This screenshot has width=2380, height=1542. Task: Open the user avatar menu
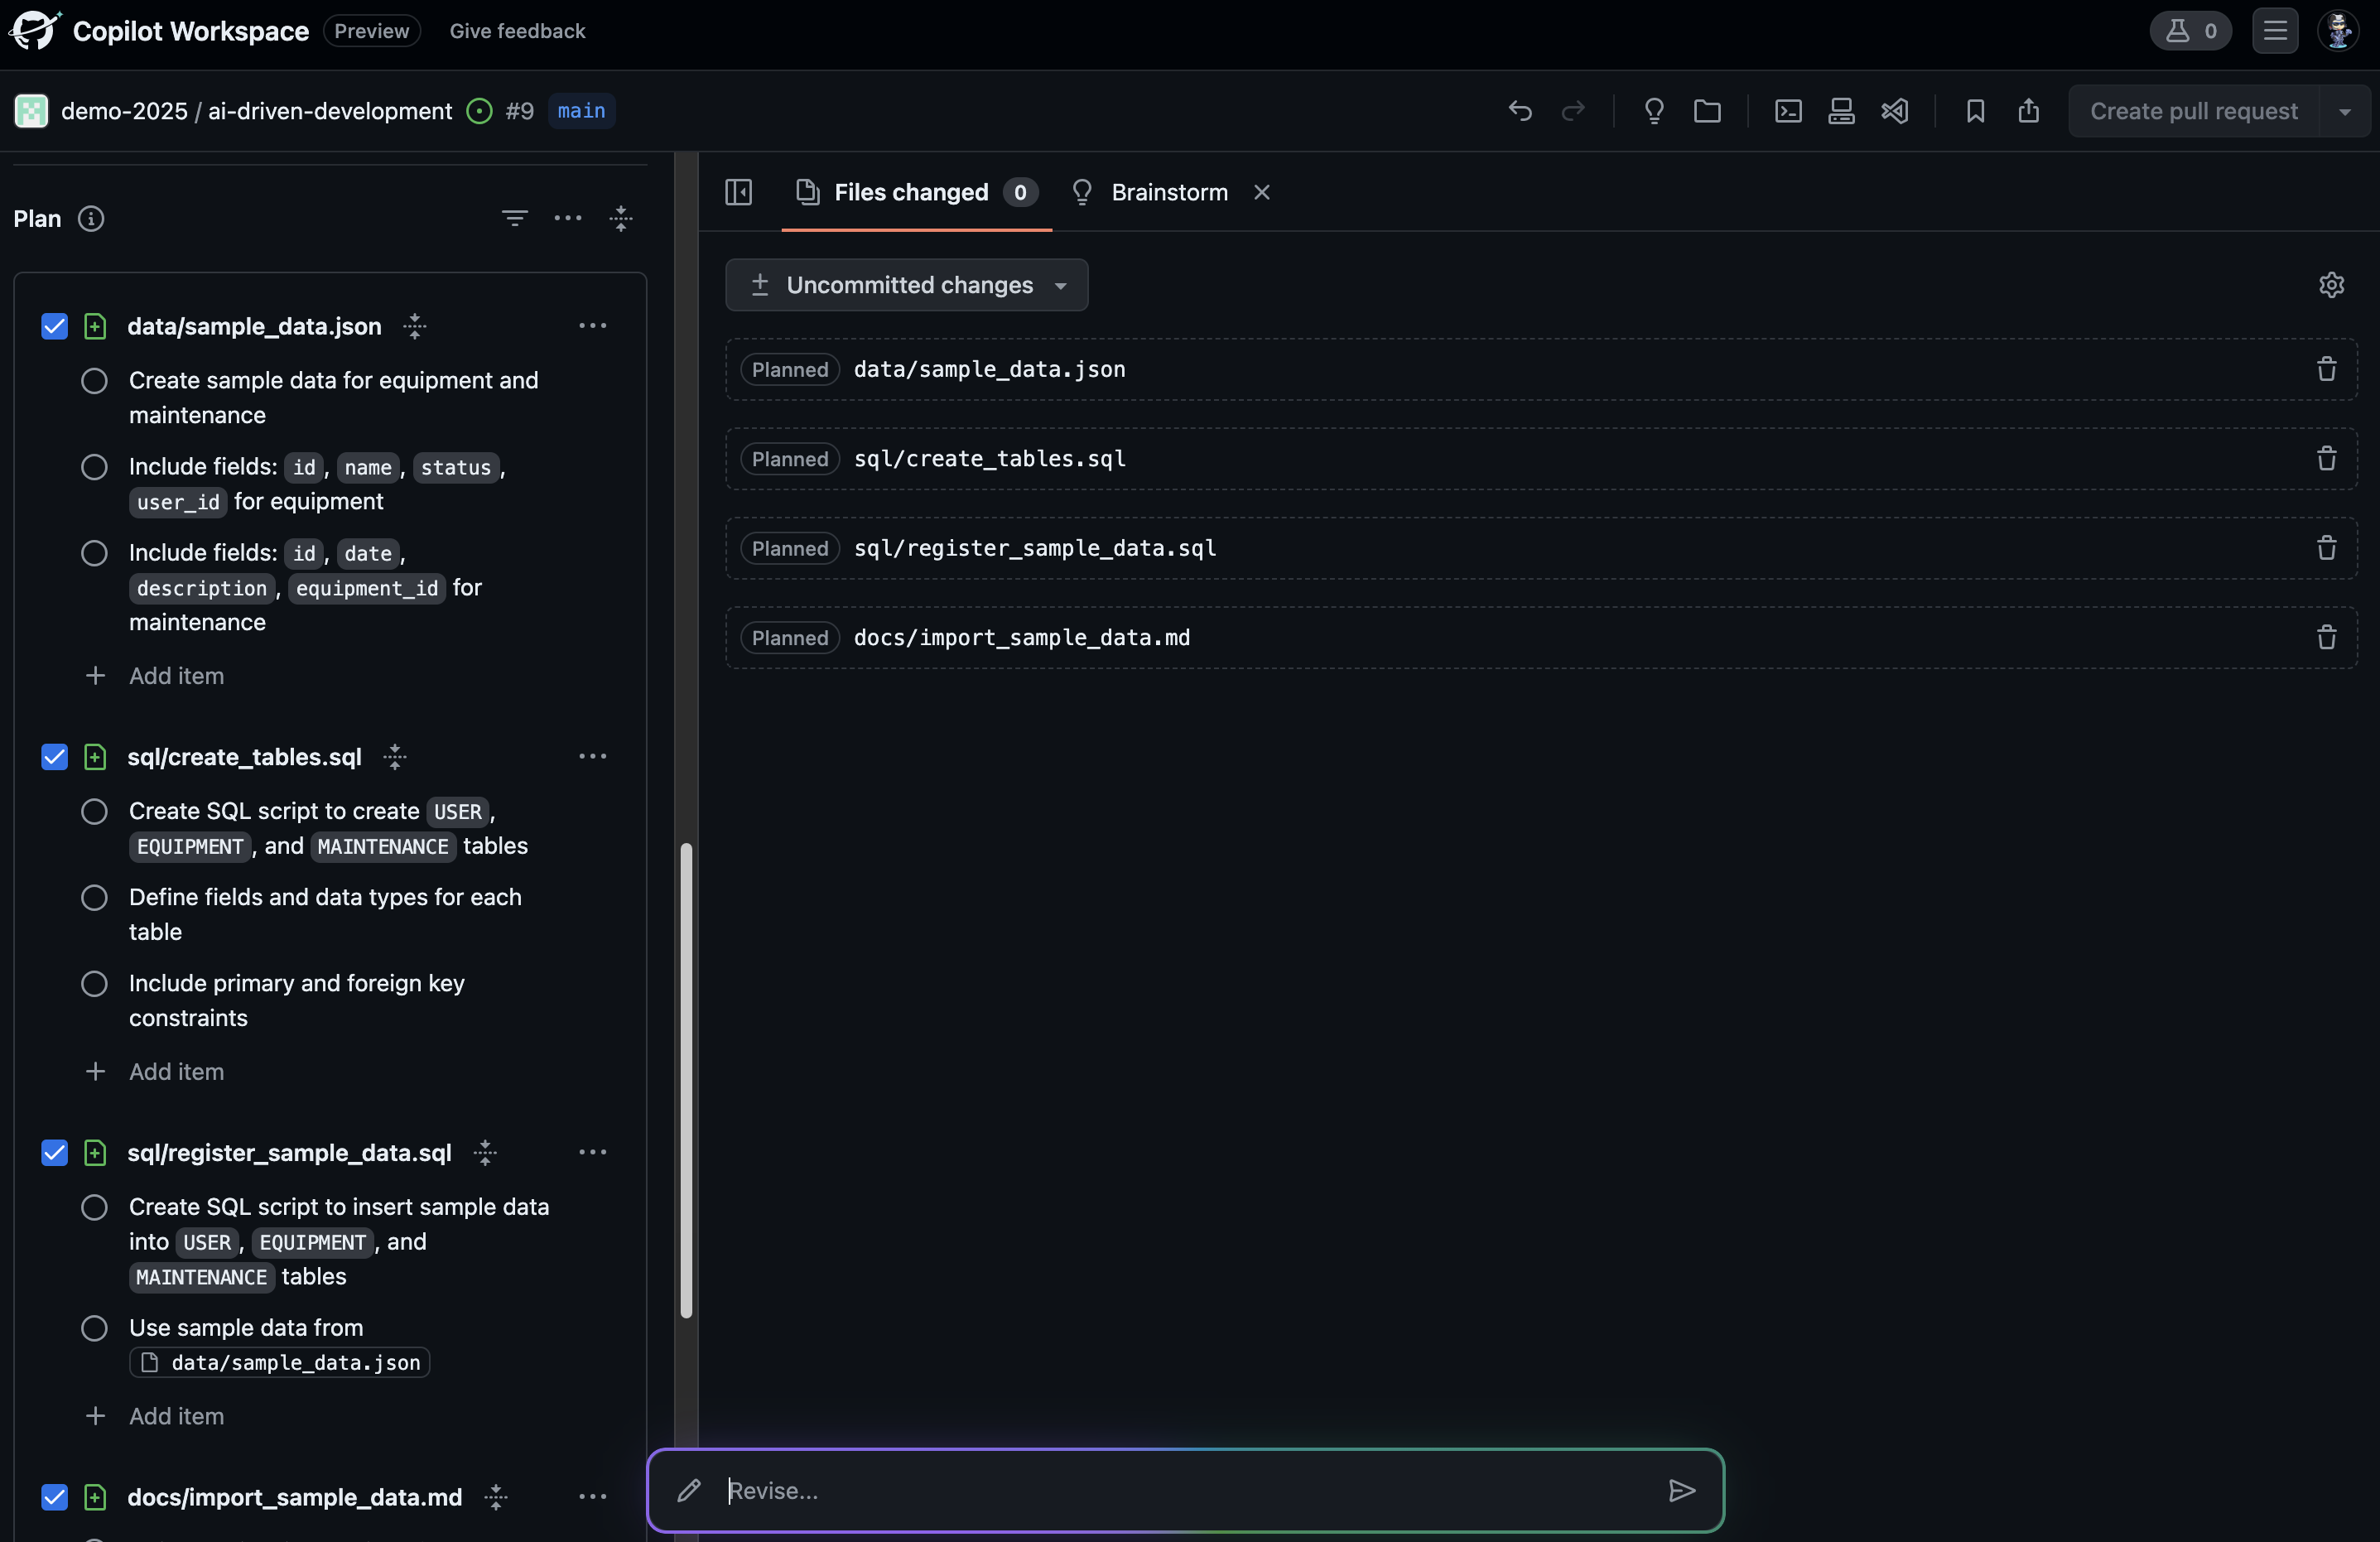[x=2338, y=31]
